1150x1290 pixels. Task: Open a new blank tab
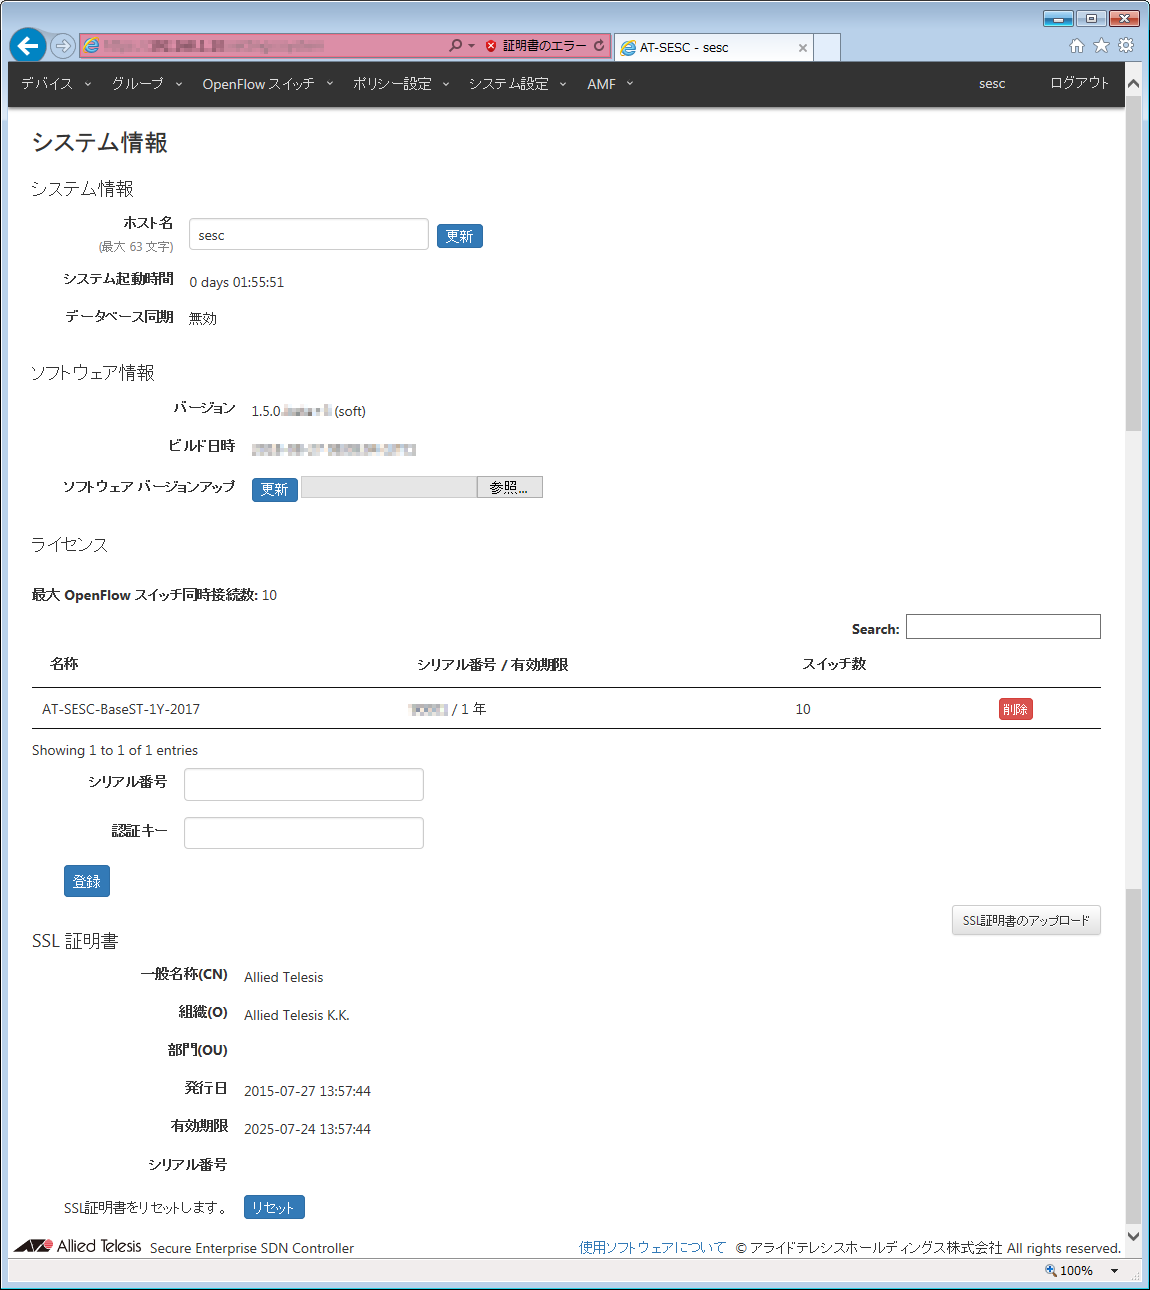(827, 47)
